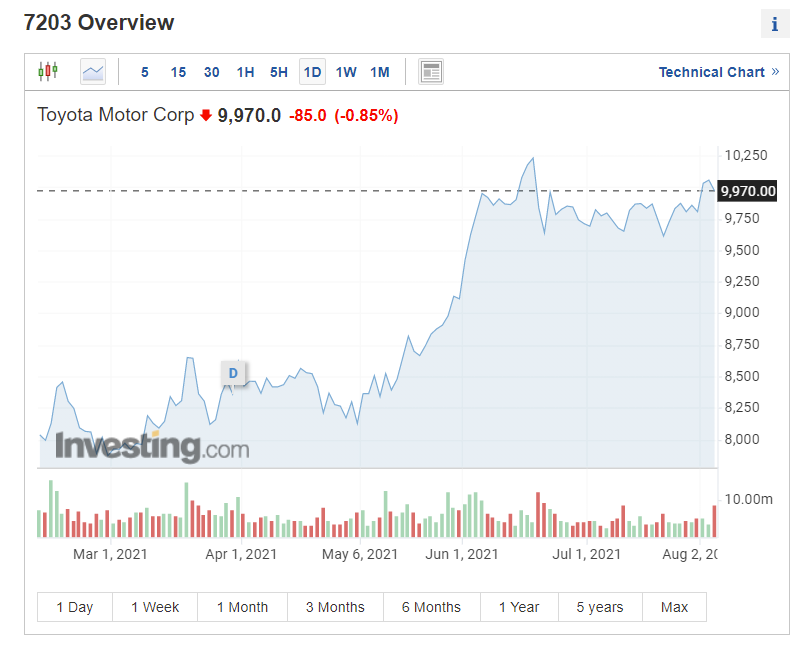The image size is (802, 653).
Task: Choose the 5H interval
Action: pos(279,72)
